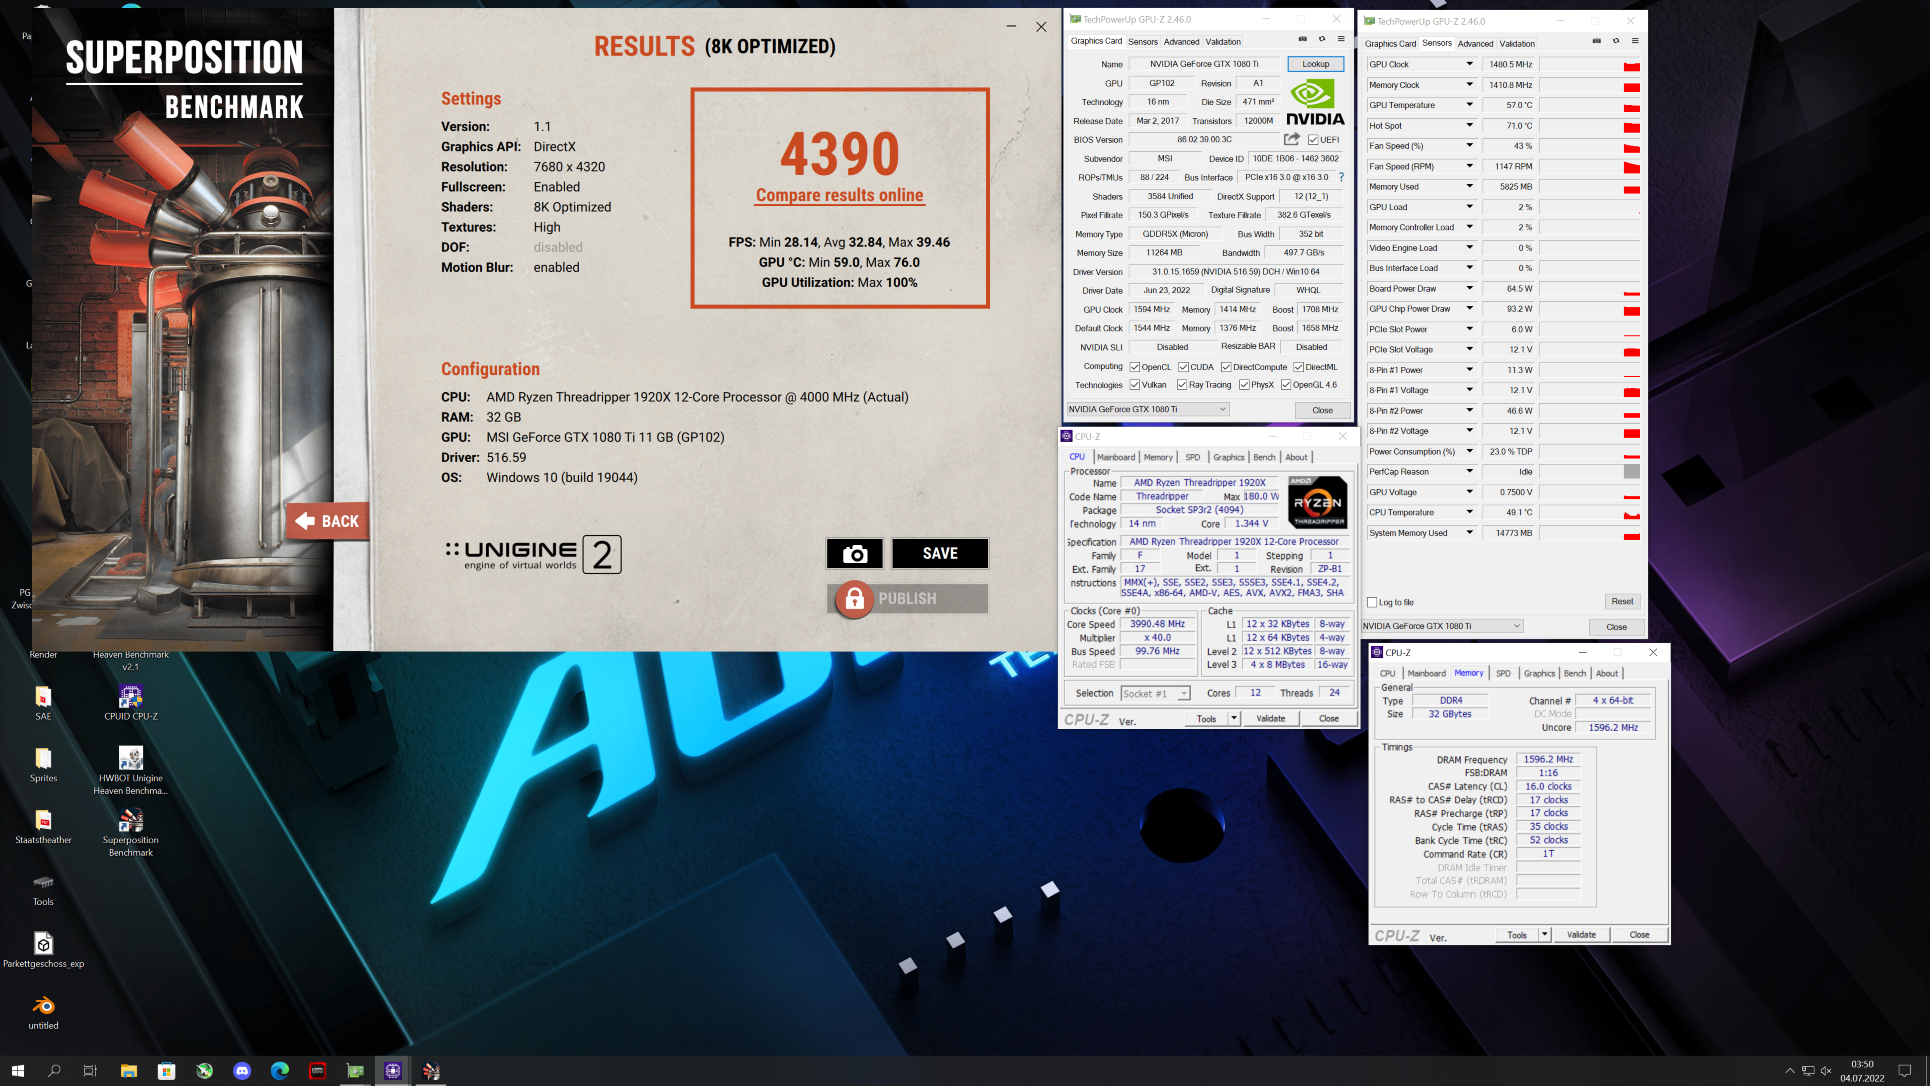
Task: Click the SAVE button in Superposition results
Action: tap(940, 553)
